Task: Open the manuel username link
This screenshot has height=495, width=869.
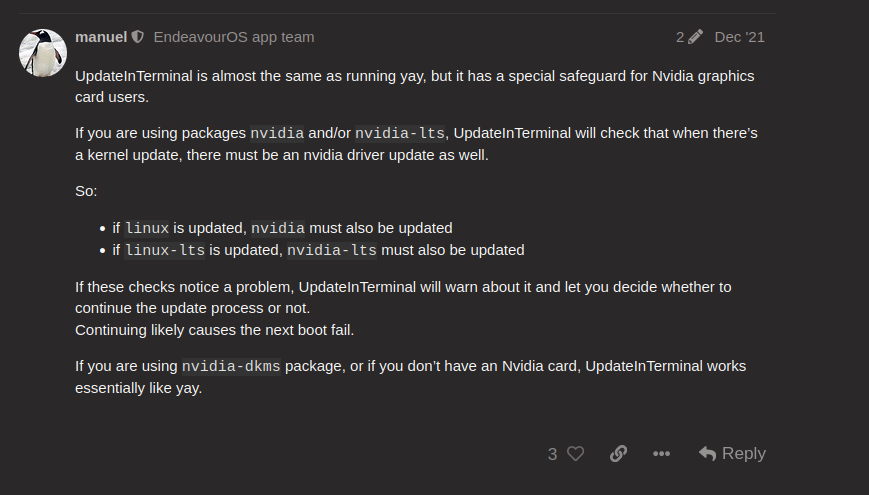Action: pyautogui.click(x=101, y=37)
